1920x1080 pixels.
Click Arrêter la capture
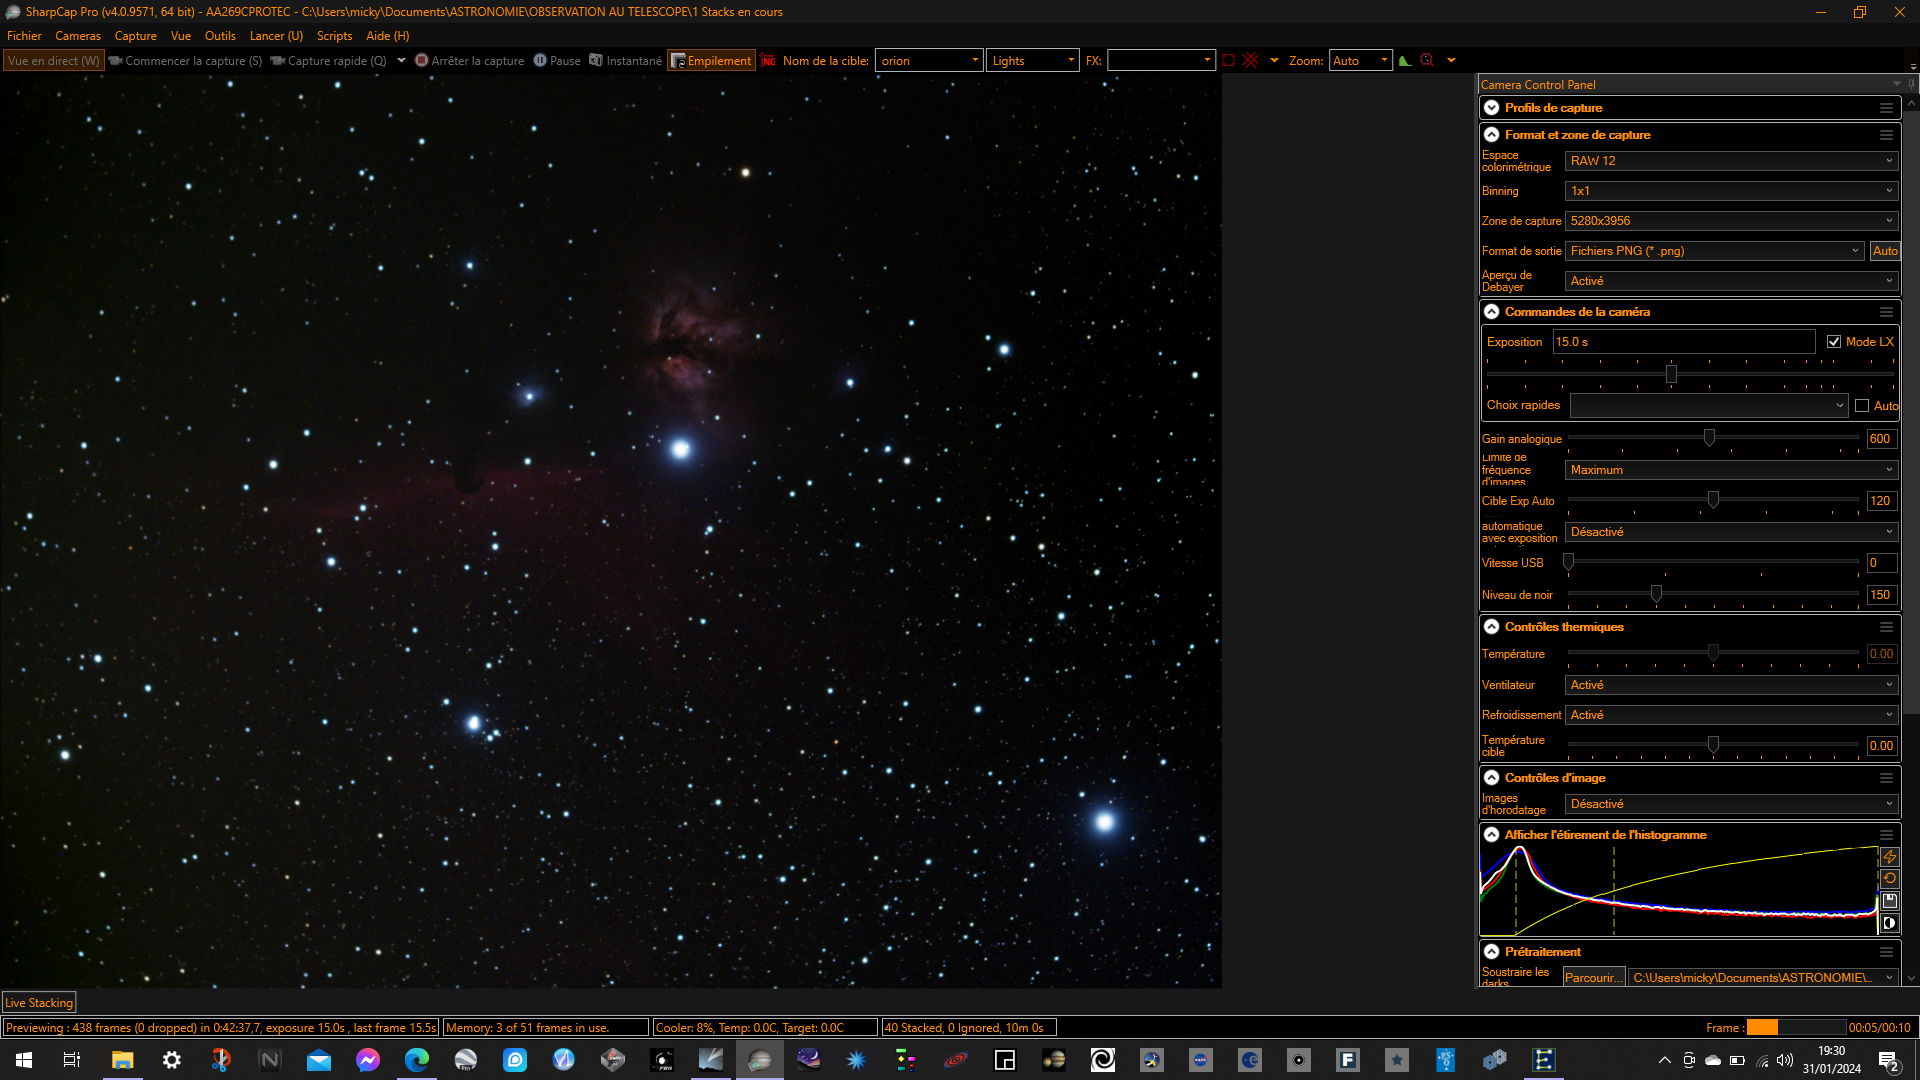point(470,61)
